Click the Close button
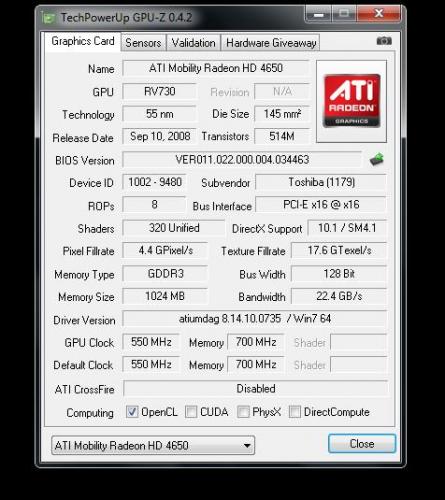The width and height of the screenshot is (445, 500). coord(362,444)
